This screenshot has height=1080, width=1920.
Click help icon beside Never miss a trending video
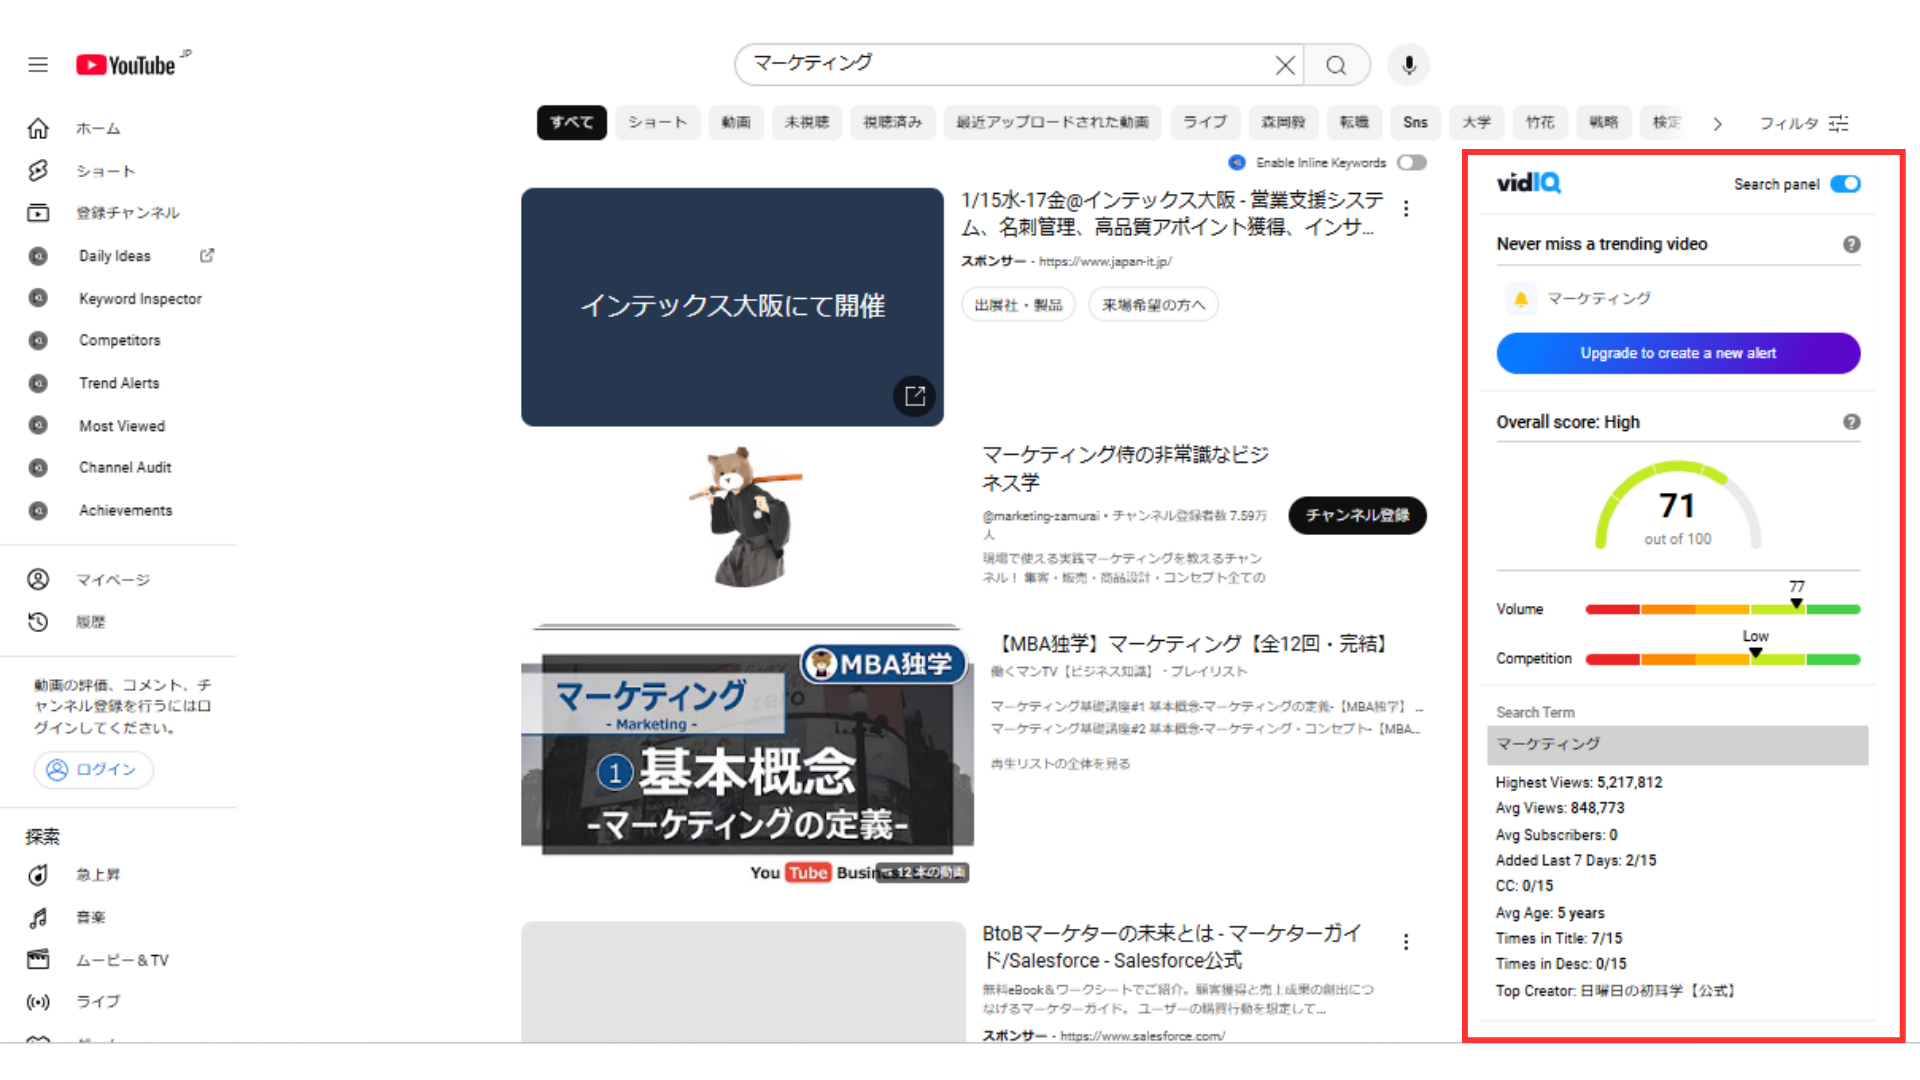click(1851, 244)
